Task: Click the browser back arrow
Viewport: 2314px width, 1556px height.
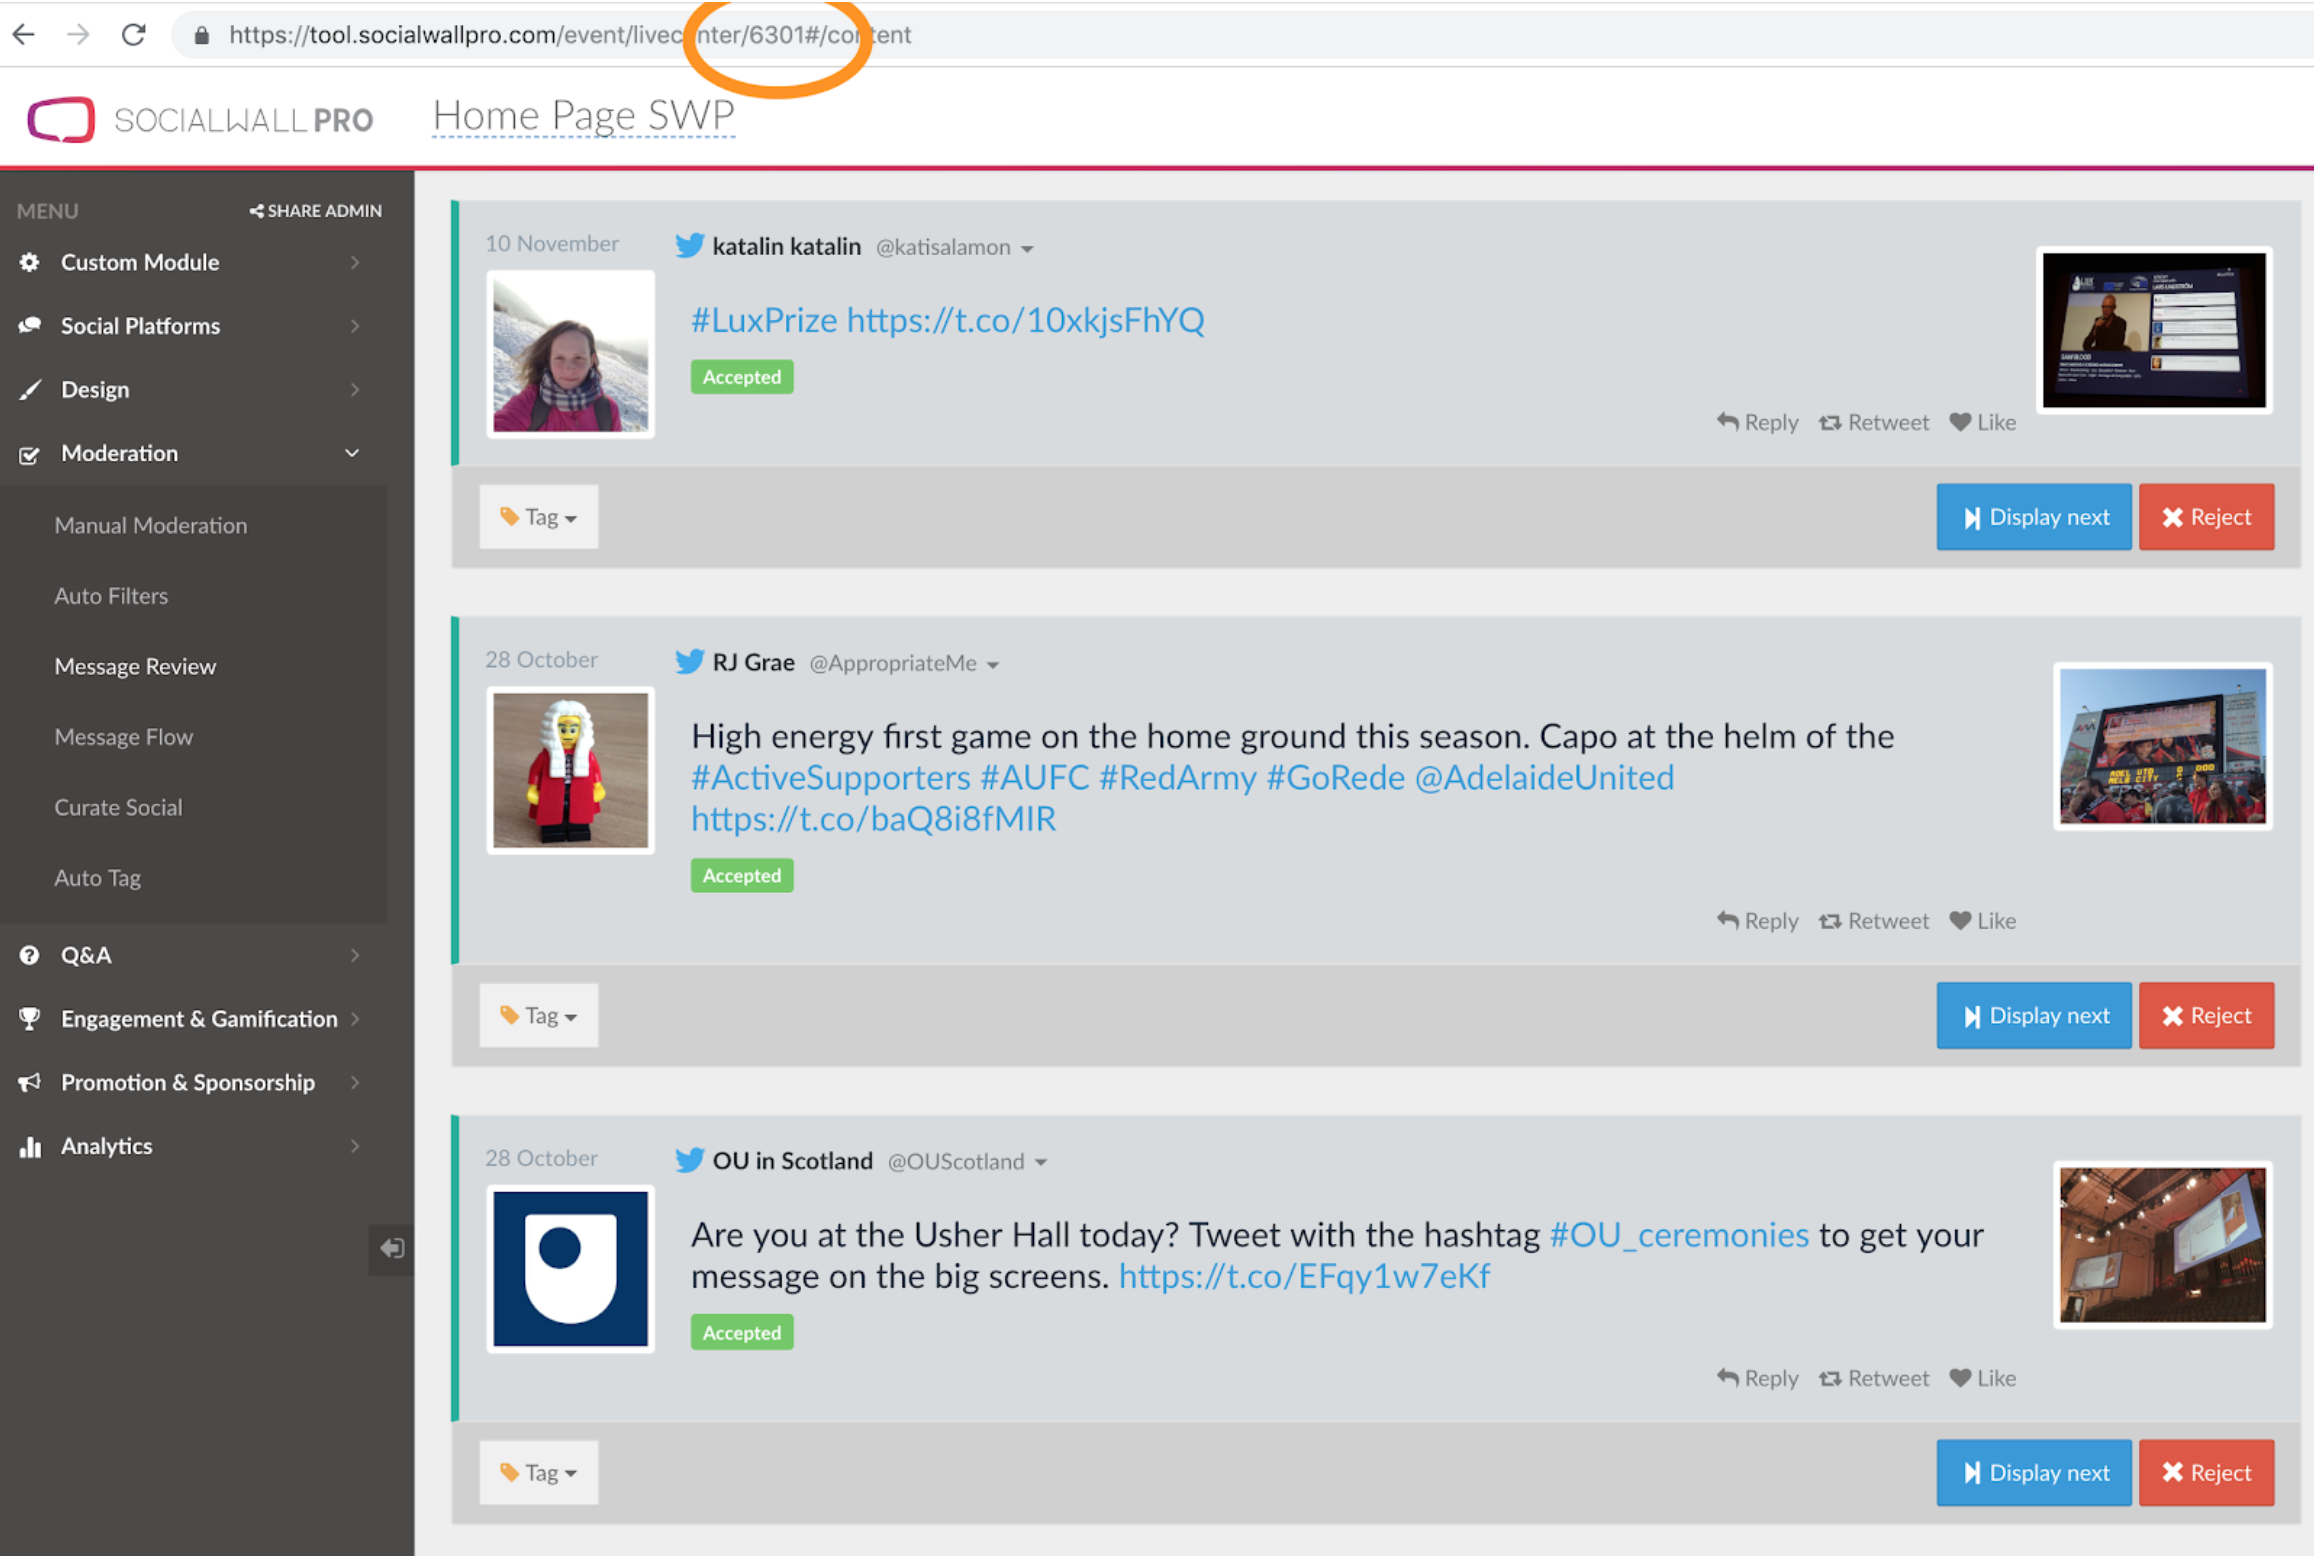Action: tap(24, 35)
